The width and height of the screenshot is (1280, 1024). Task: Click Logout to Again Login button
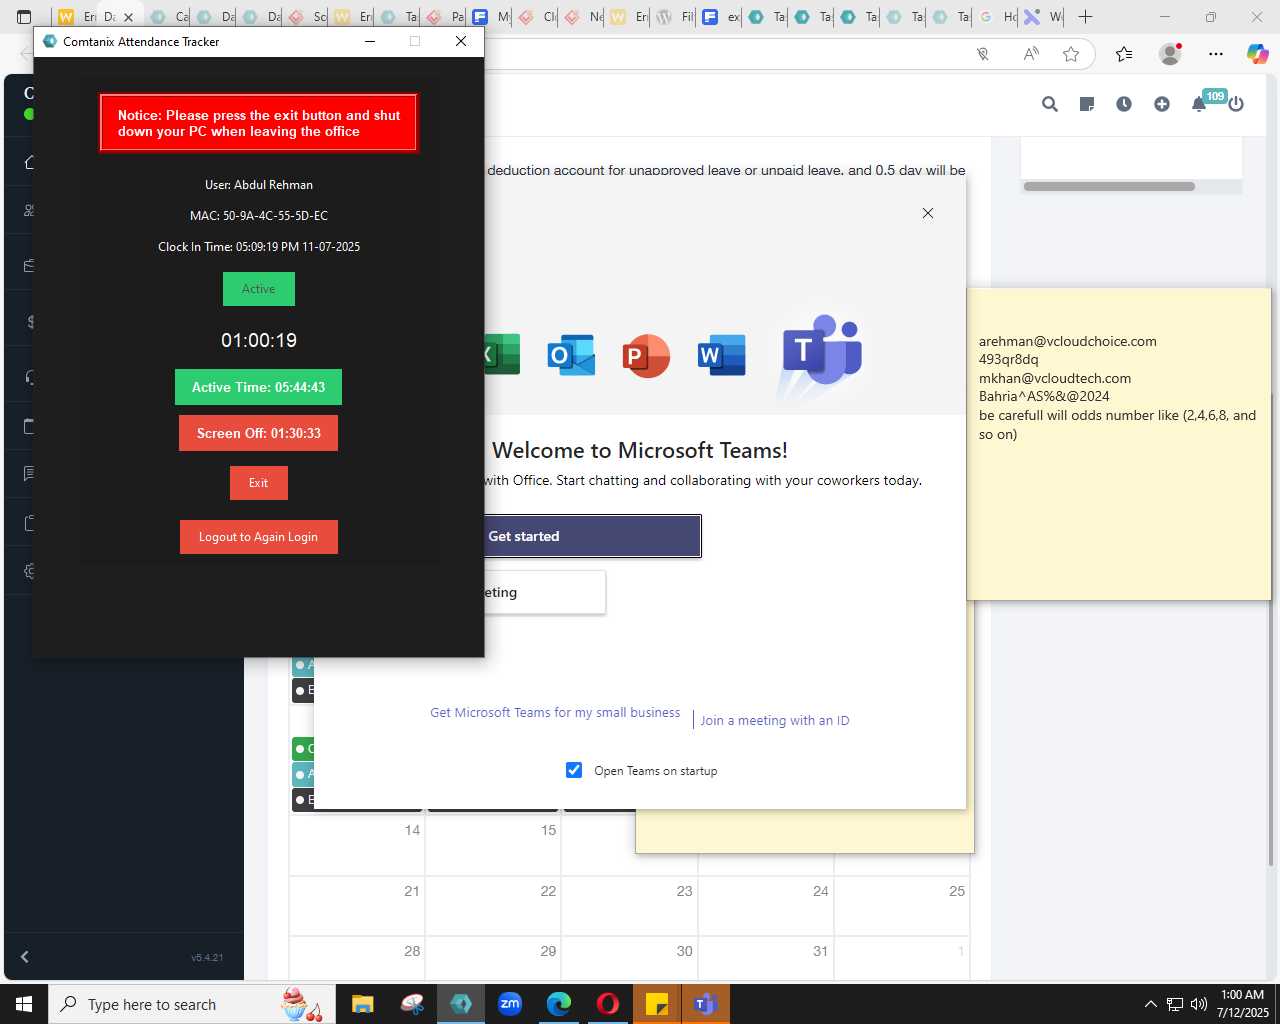[x=258, y=537]
